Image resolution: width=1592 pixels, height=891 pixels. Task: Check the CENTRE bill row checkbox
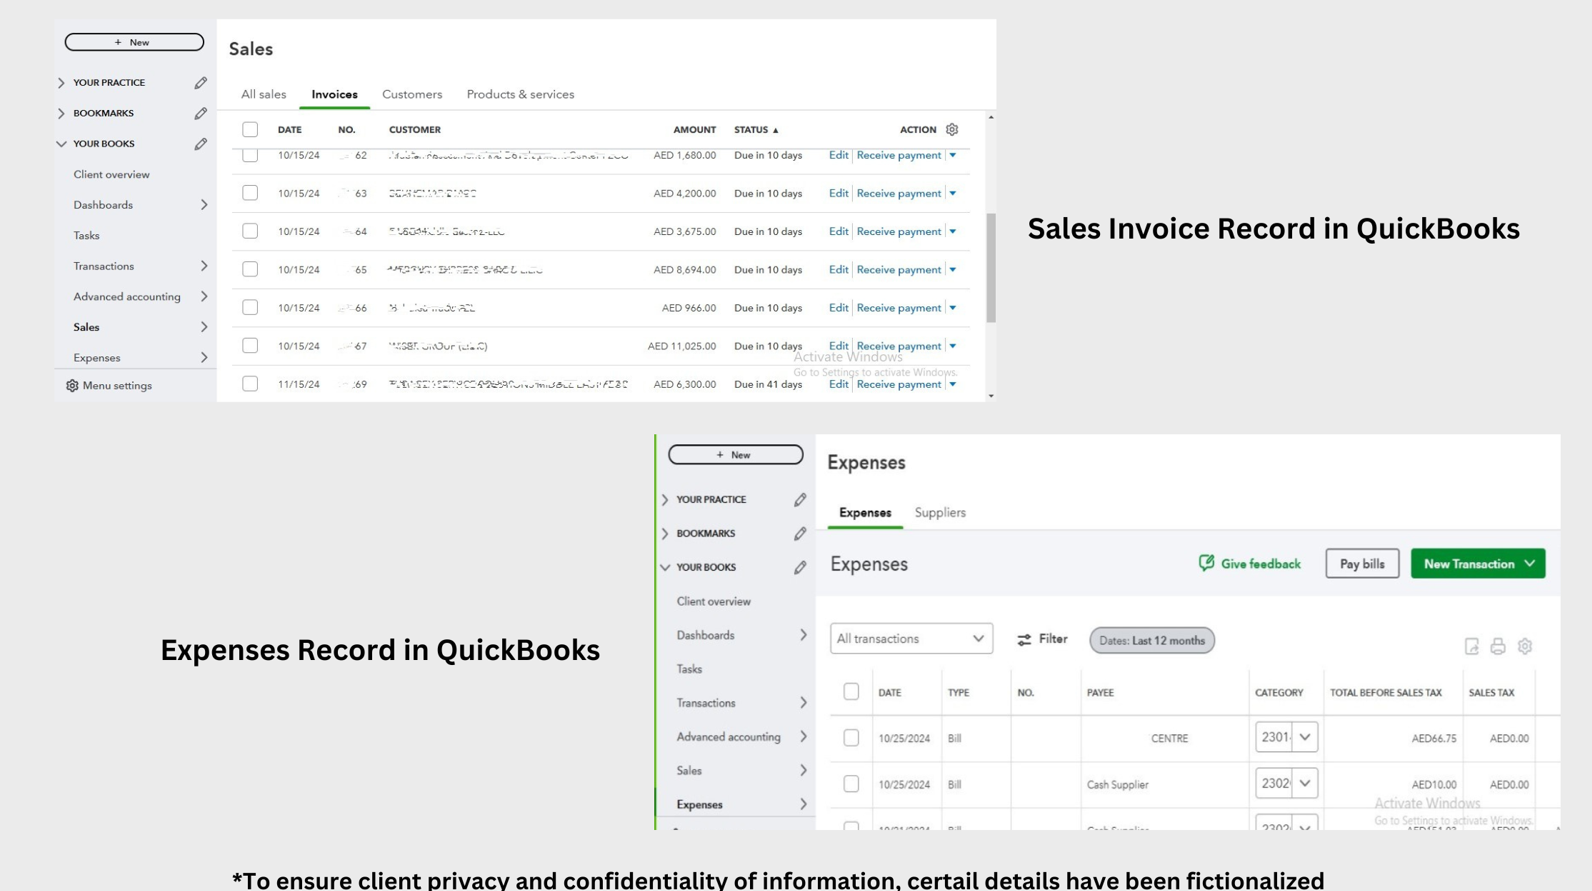click(x=851, y=738)
